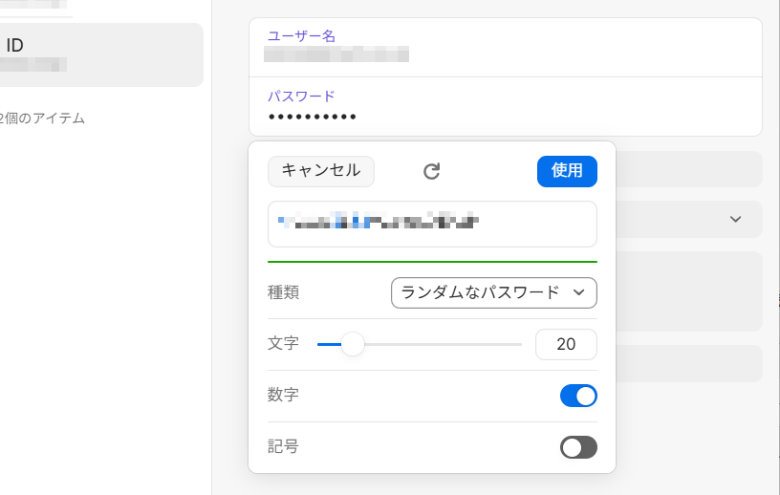
Task: Click the パスワード field label
Action: coord(301,96)
